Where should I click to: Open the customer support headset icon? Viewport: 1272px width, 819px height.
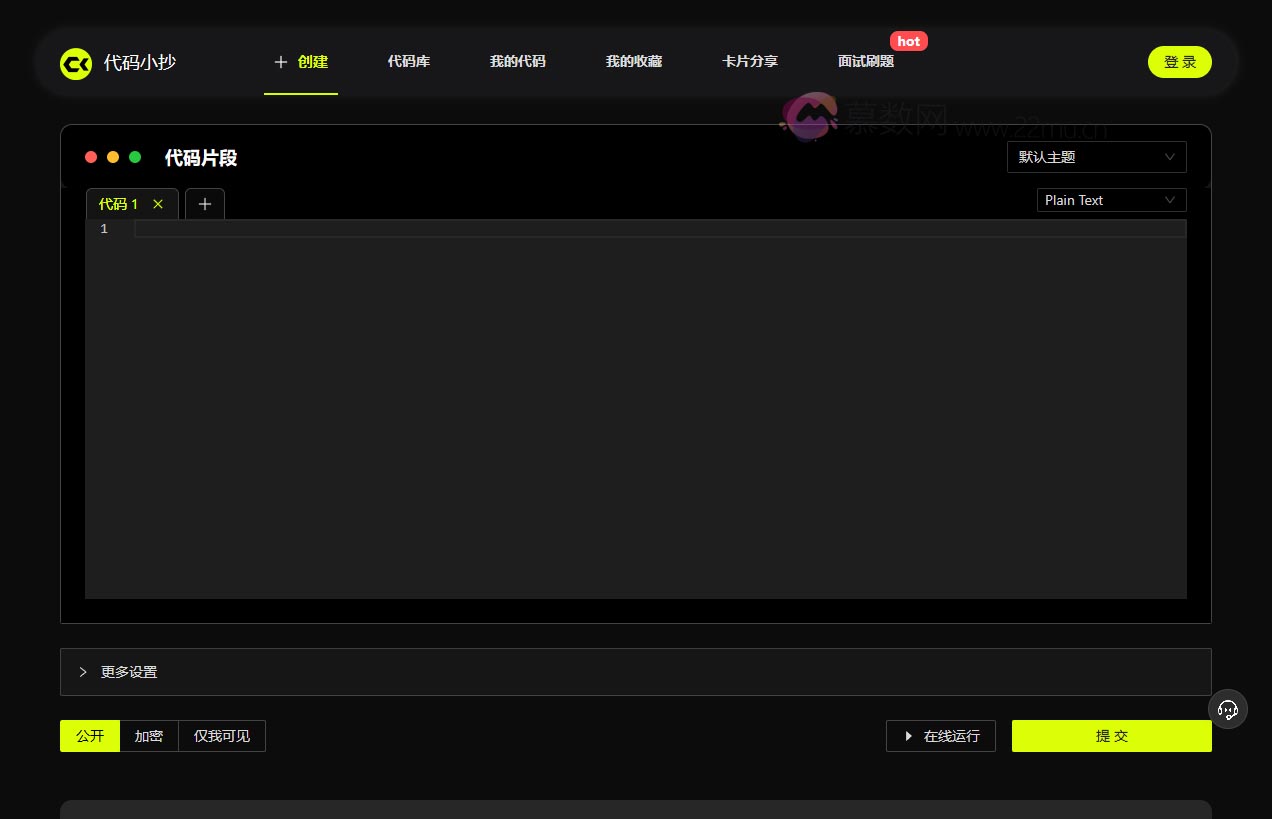pos(1228,709)
